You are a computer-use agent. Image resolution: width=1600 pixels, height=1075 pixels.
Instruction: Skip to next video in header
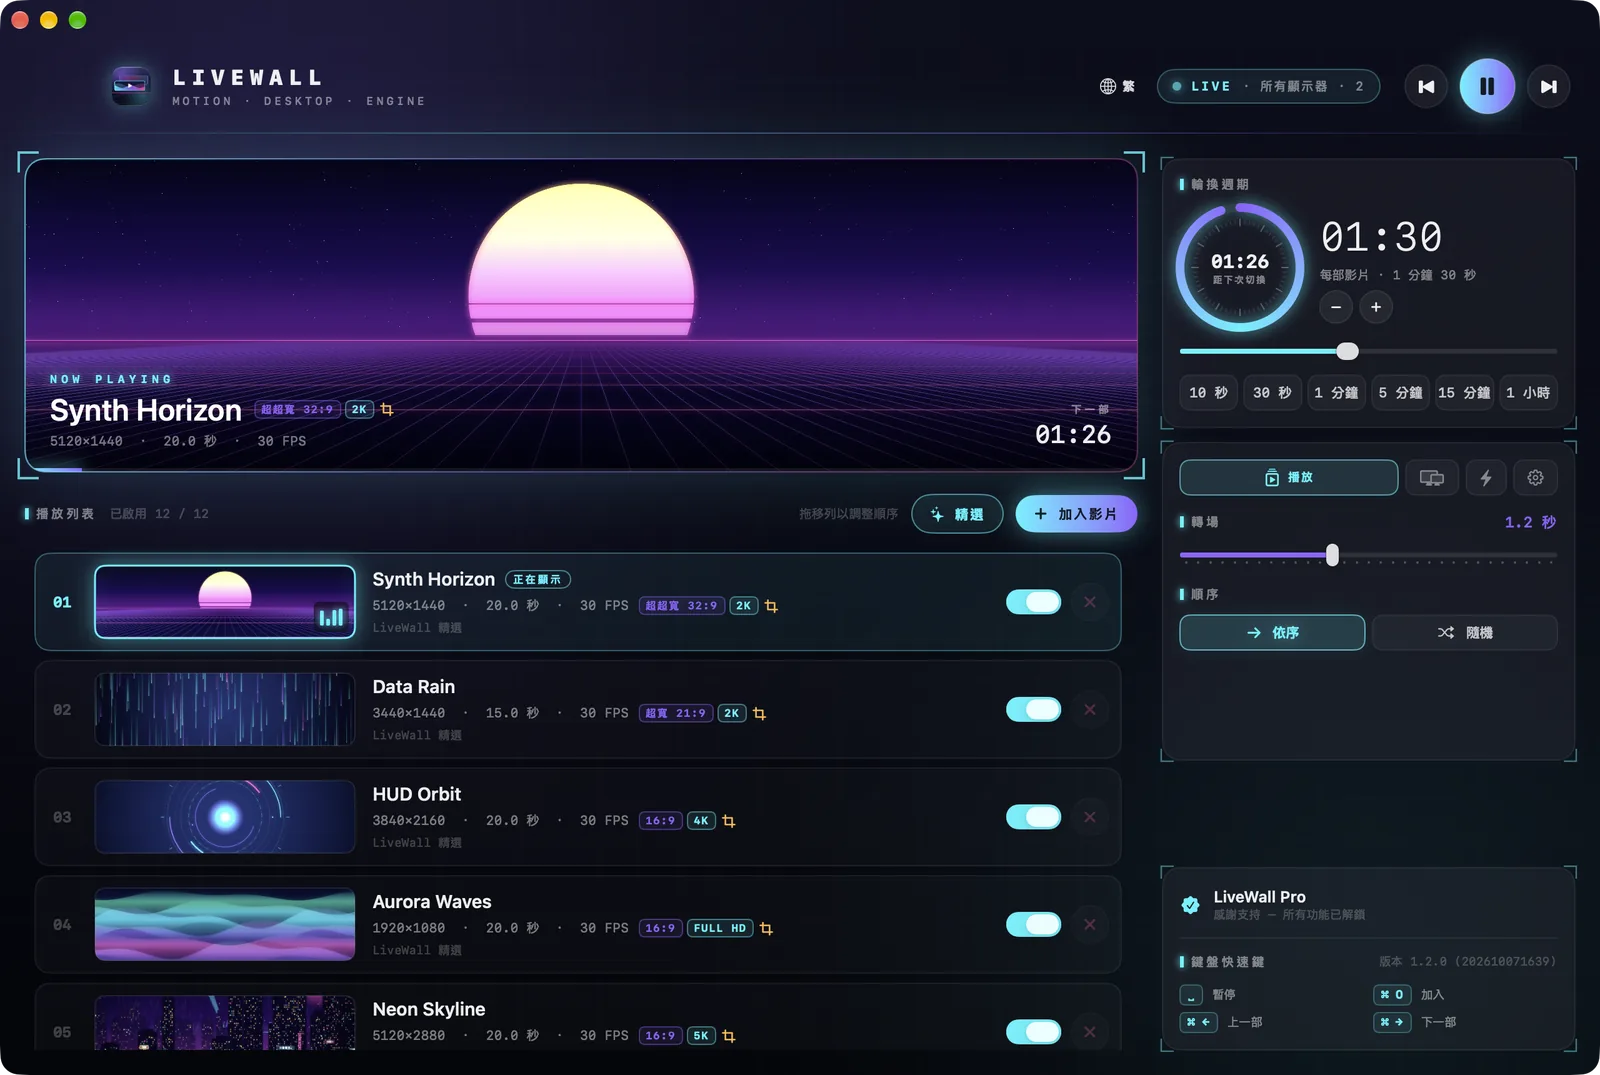(x=1548, y=87)
